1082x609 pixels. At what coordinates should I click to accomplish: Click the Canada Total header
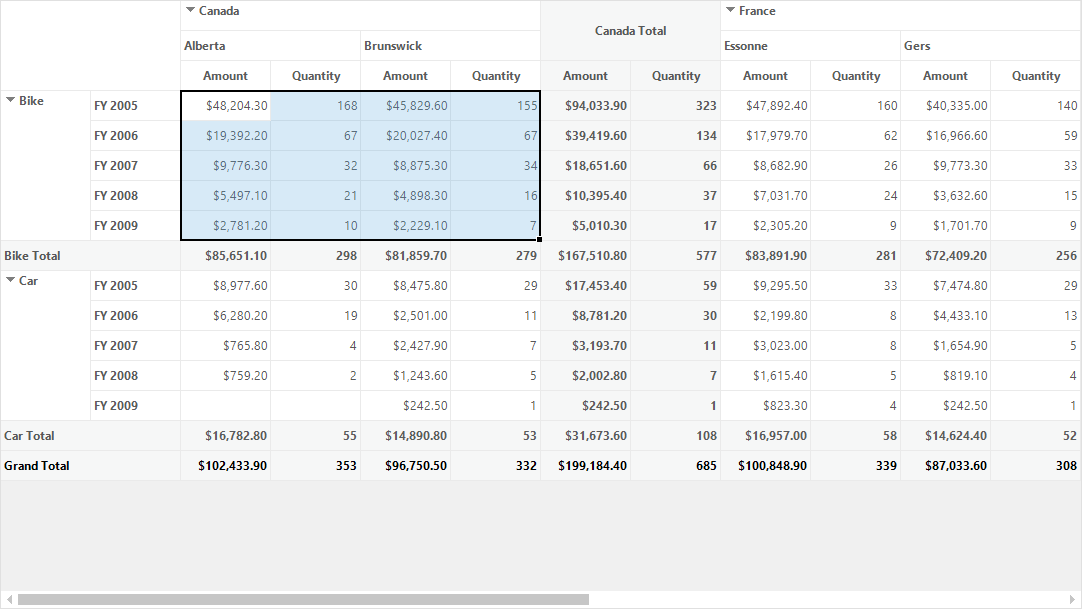pyautogui.click(x=630, y=30)
